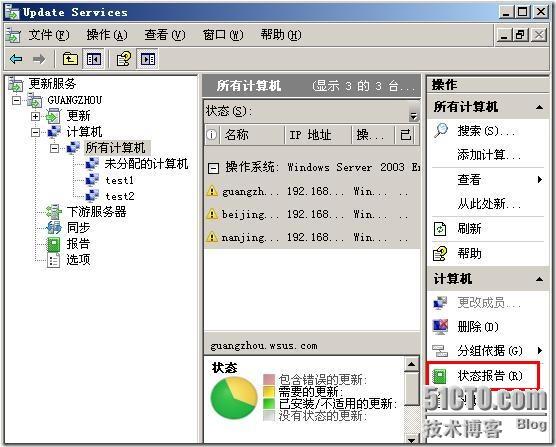Viewport: 556px width, 447px height.
Task: Click the 选项 node icon
Action: [54, 260]
